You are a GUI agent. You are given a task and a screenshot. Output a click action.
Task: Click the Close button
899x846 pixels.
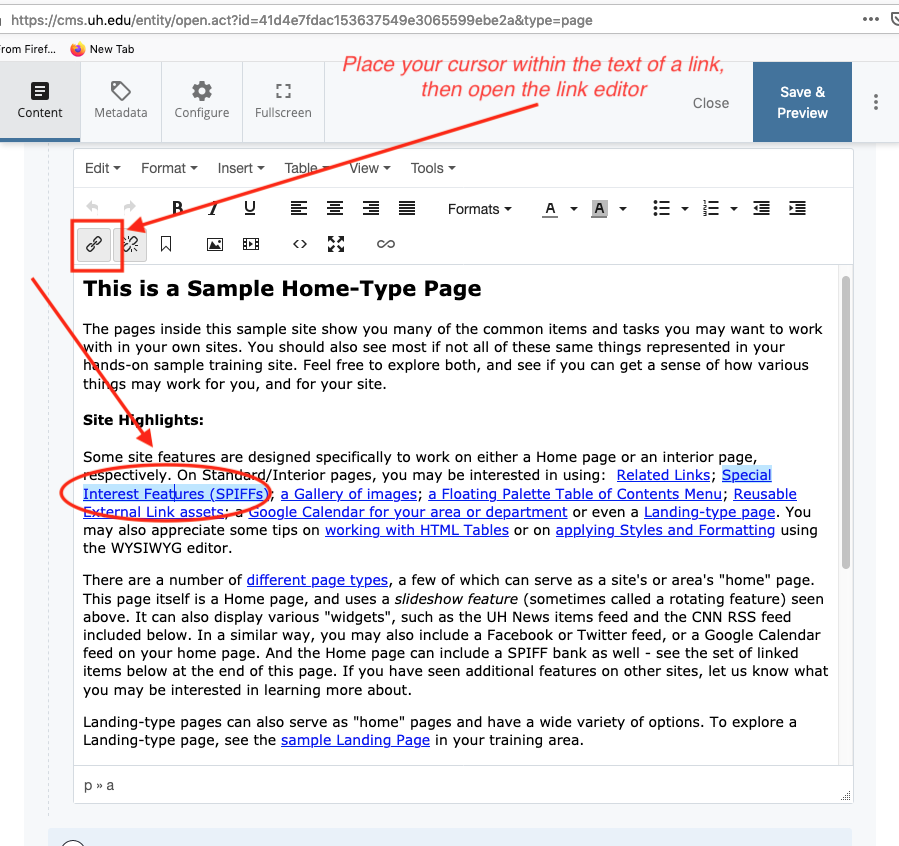coord(711,103)
